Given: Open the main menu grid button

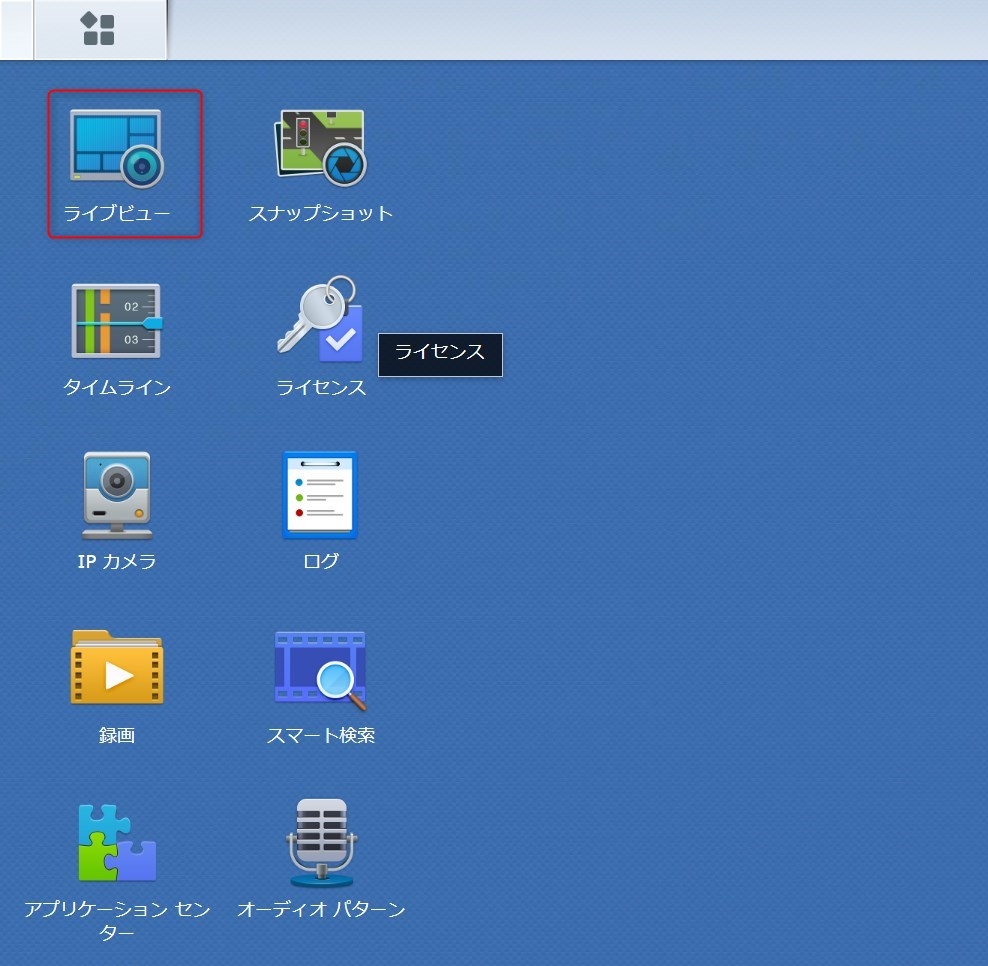Looking at the screenshot, I should point(98,29).
